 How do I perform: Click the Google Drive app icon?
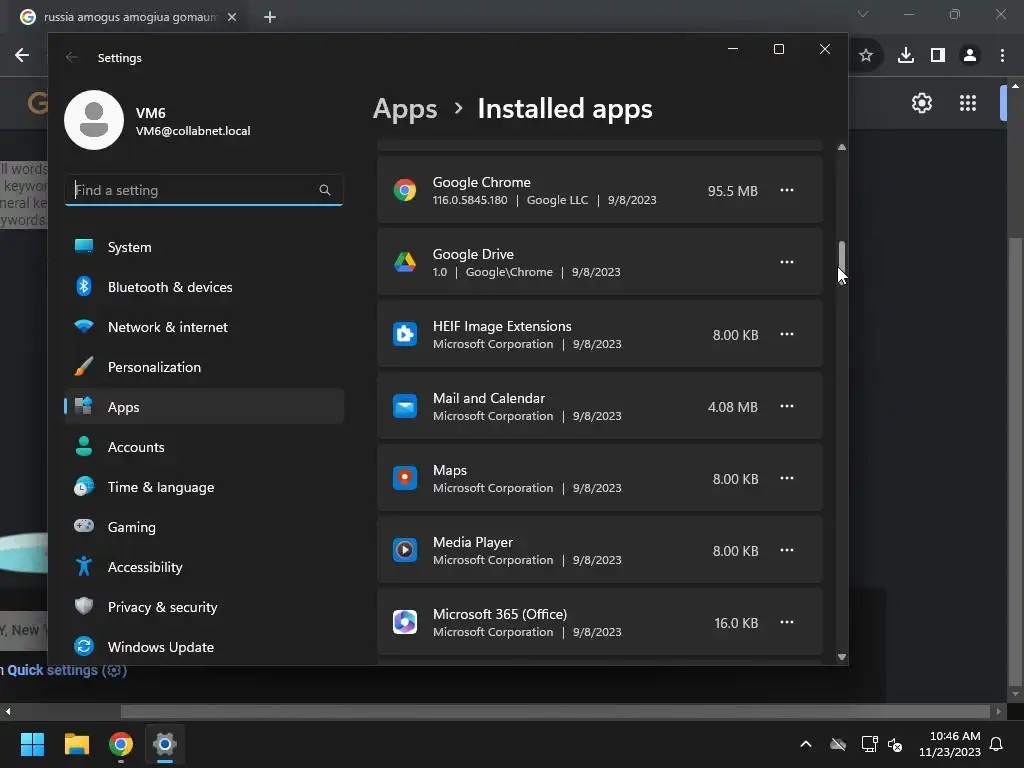[405, 262]
